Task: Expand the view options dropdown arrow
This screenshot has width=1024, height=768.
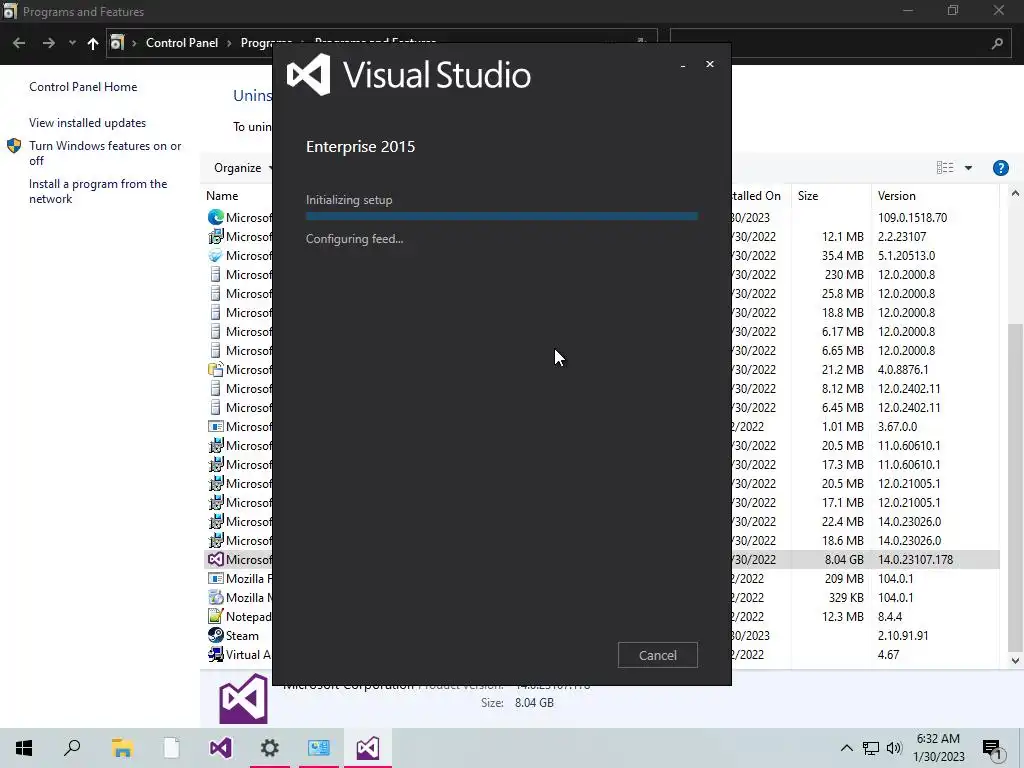Action: click(968, 168)
